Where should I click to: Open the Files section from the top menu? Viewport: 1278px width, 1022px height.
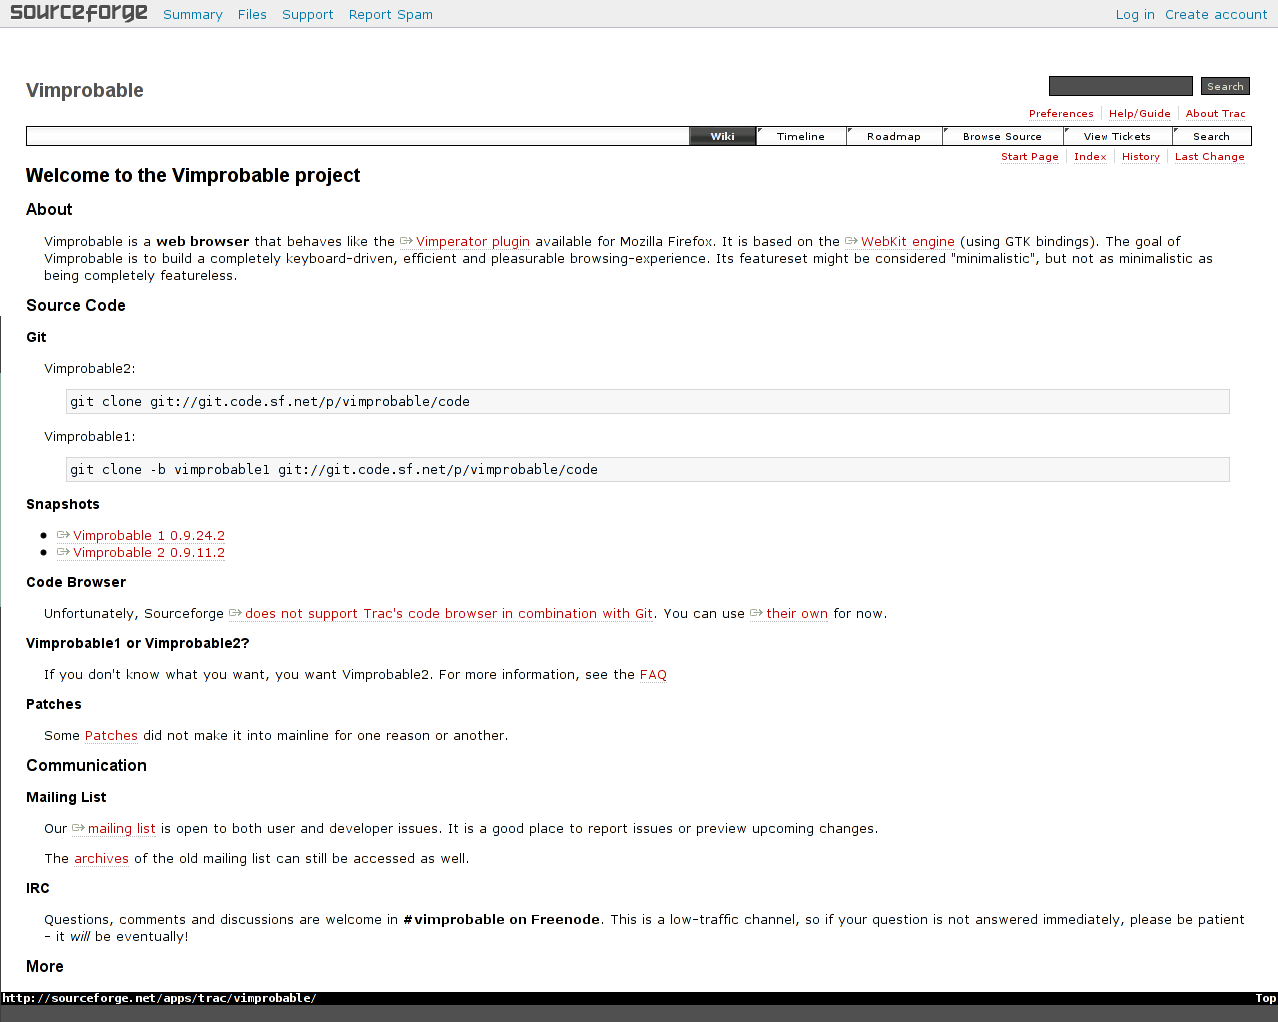[x=251, y=14]
